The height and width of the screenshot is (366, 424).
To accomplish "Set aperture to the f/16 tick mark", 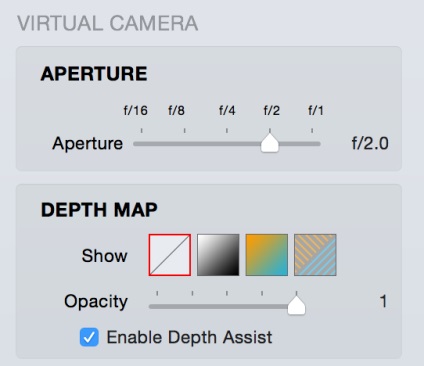I will tap(142, 144).
